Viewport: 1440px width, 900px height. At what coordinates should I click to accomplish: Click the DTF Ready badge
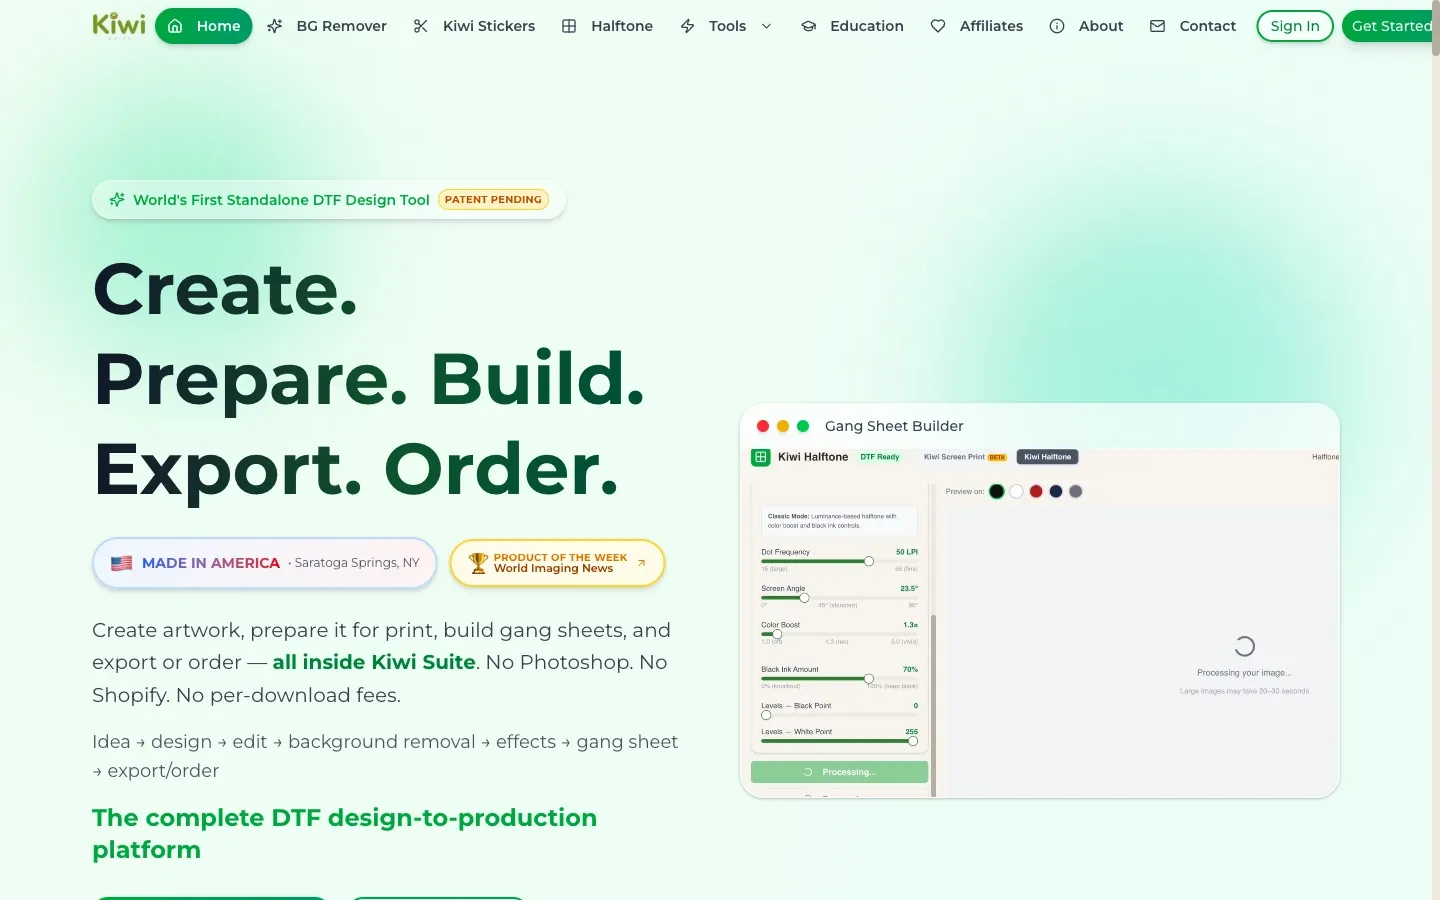tap(880, 457)
